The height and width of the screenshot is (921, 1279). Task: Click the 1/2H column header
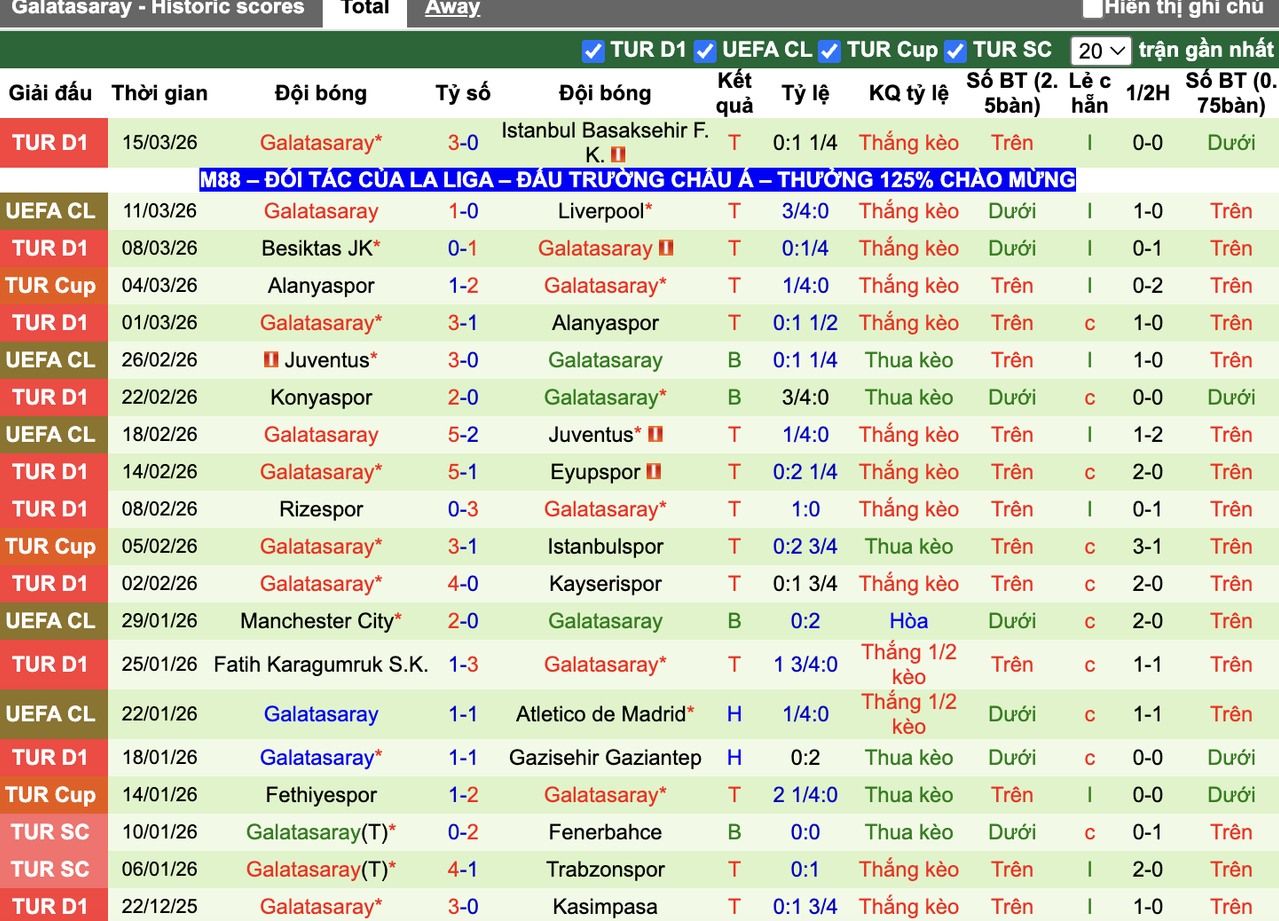tap(1147, 93)
